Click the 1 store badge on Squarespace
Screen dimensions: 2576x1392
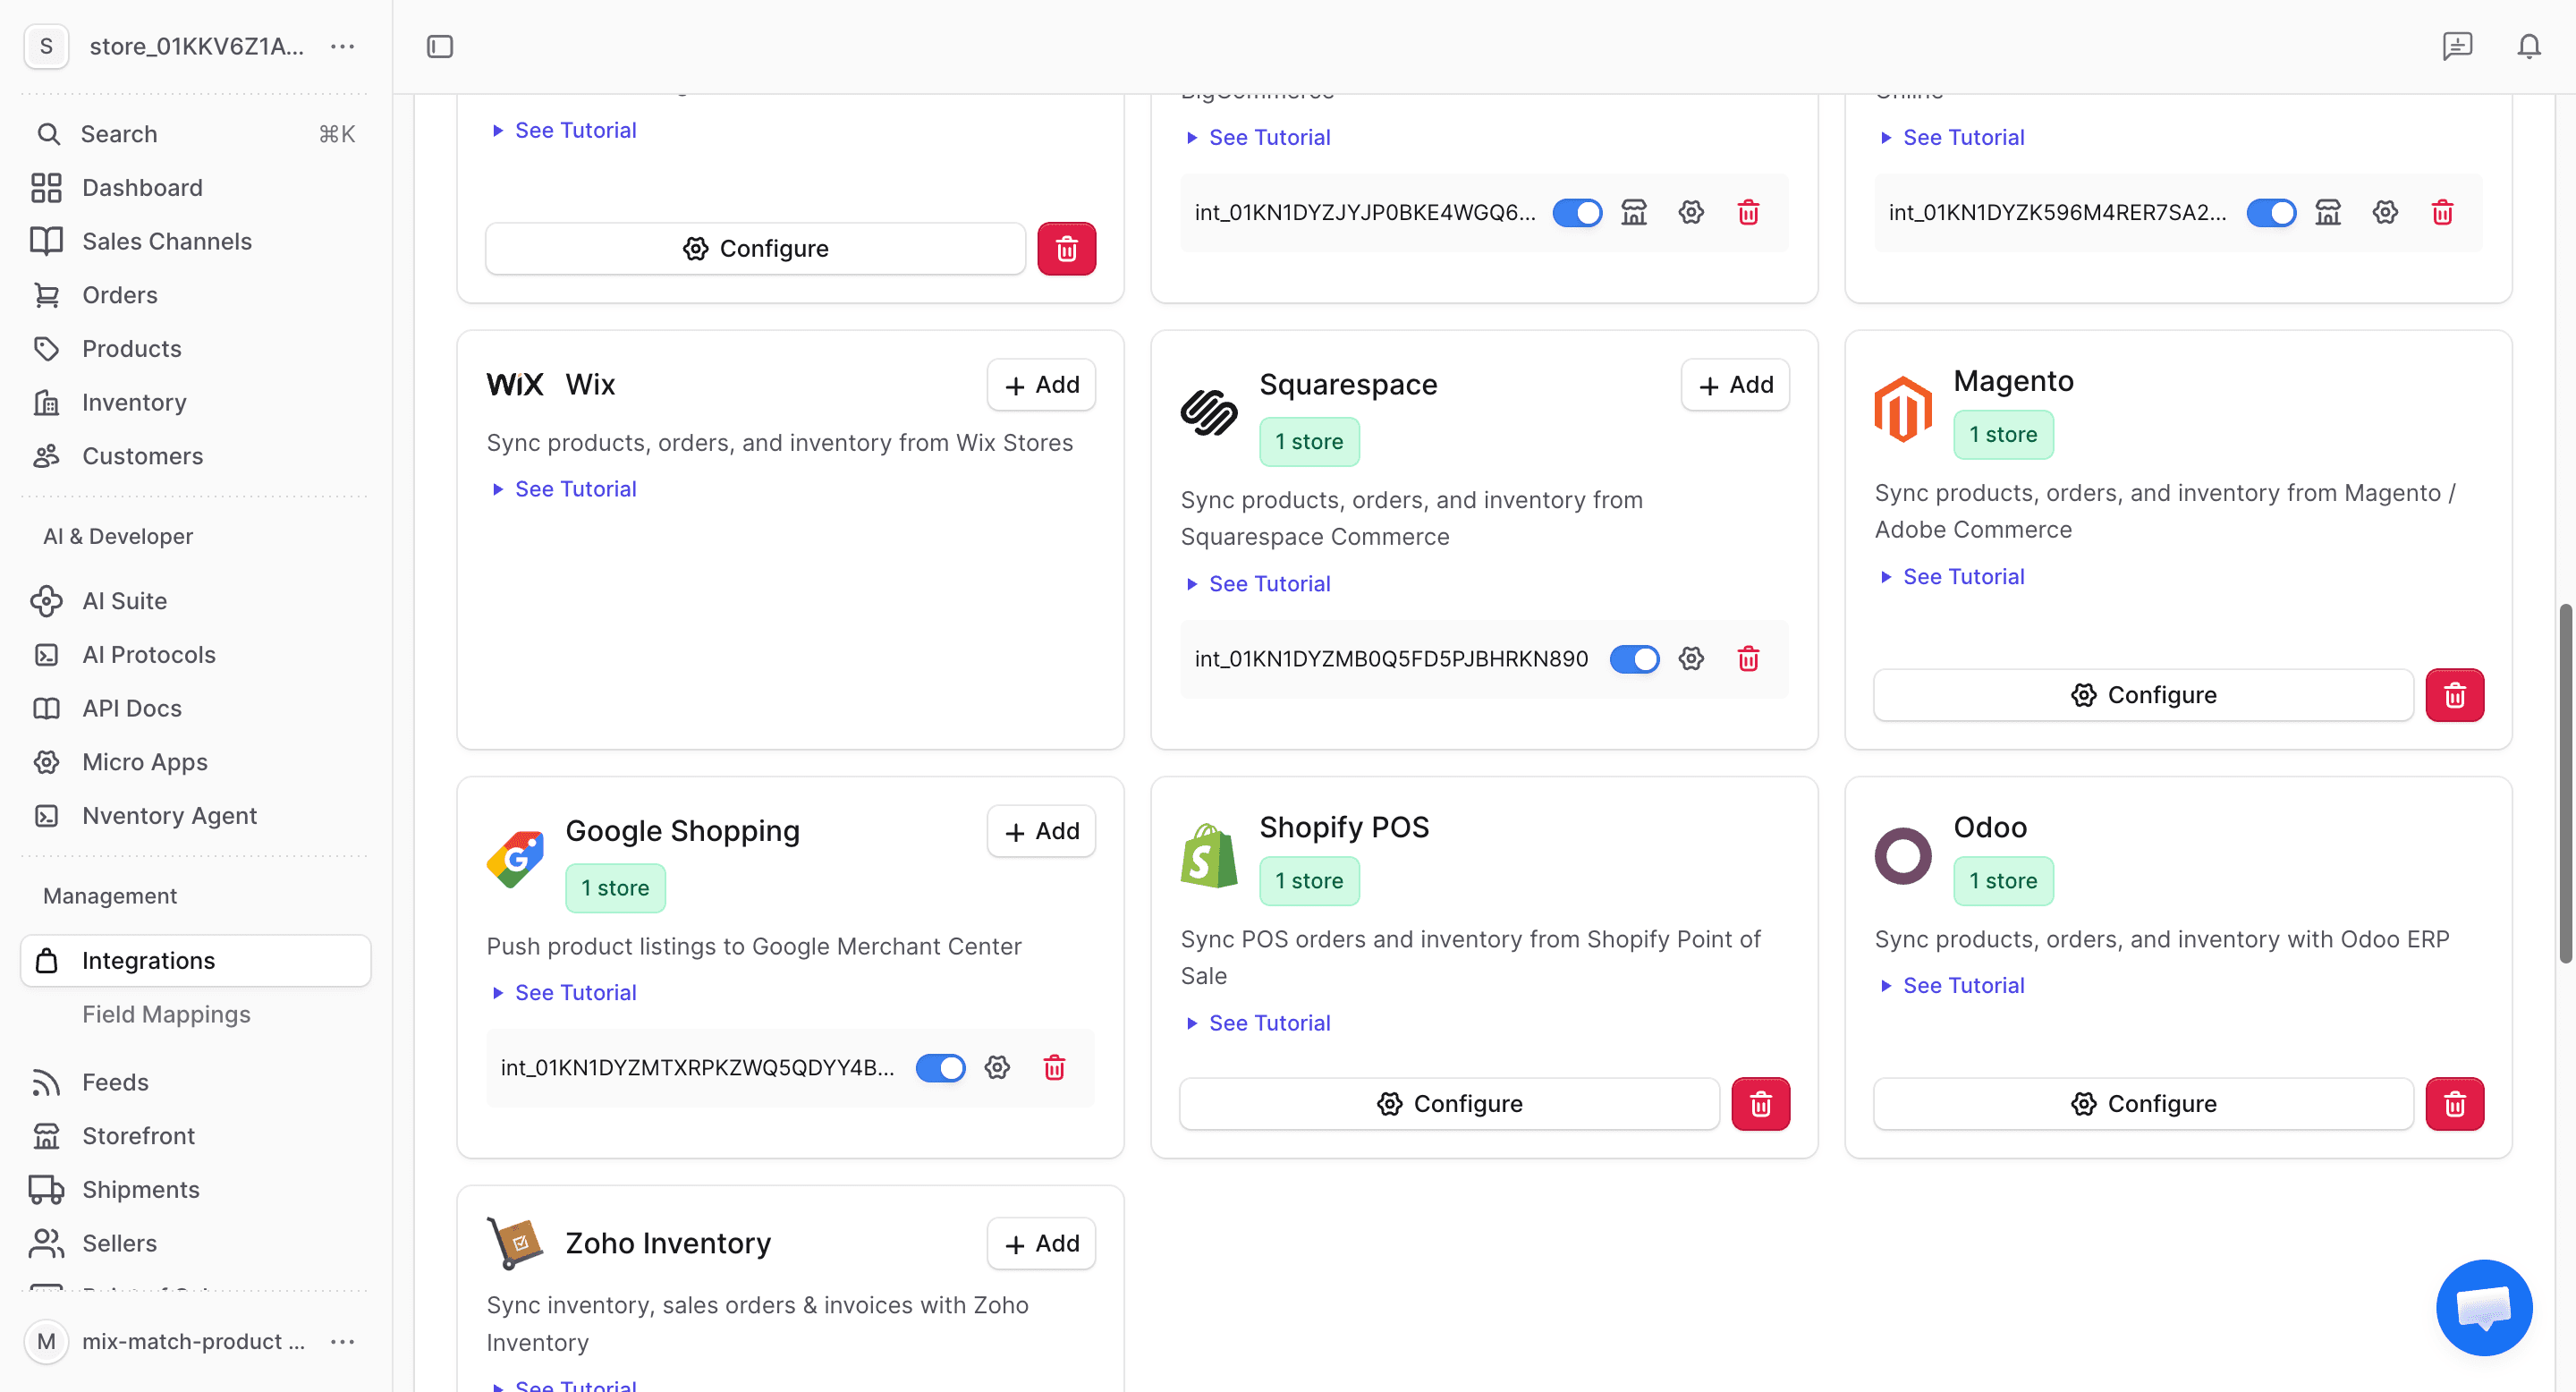point(1309,442)
